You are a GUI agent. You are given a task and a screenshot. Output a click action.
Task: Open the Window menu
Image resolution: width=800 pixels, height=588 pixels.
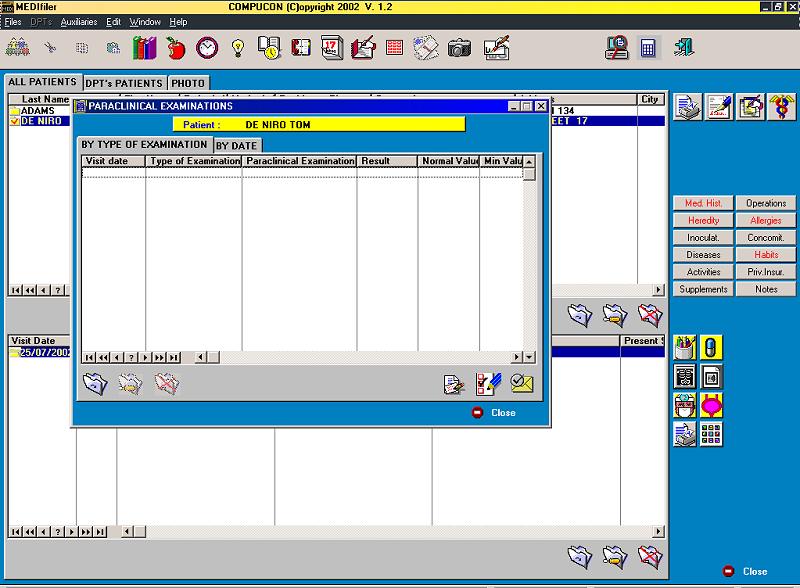click(145, 22)
